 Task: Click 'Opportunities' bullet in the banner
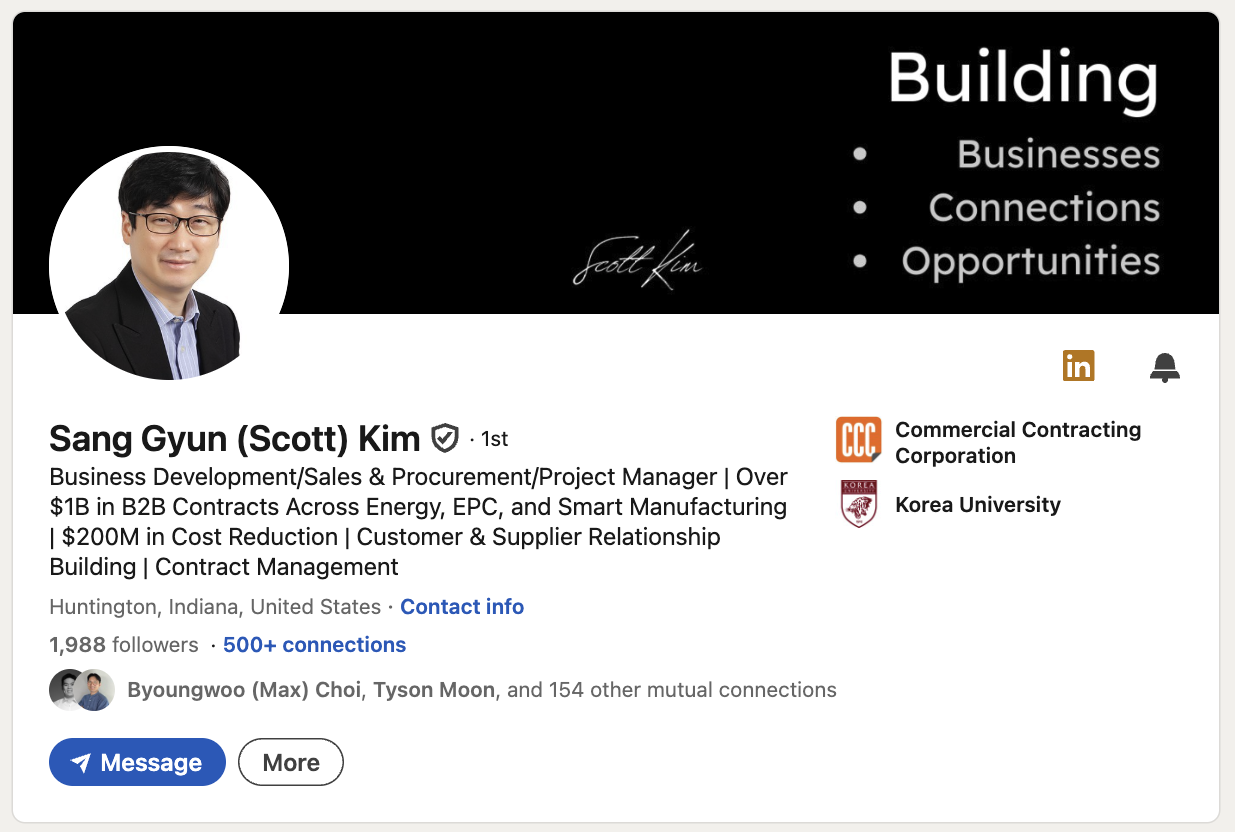click(x=1030, y=261)
